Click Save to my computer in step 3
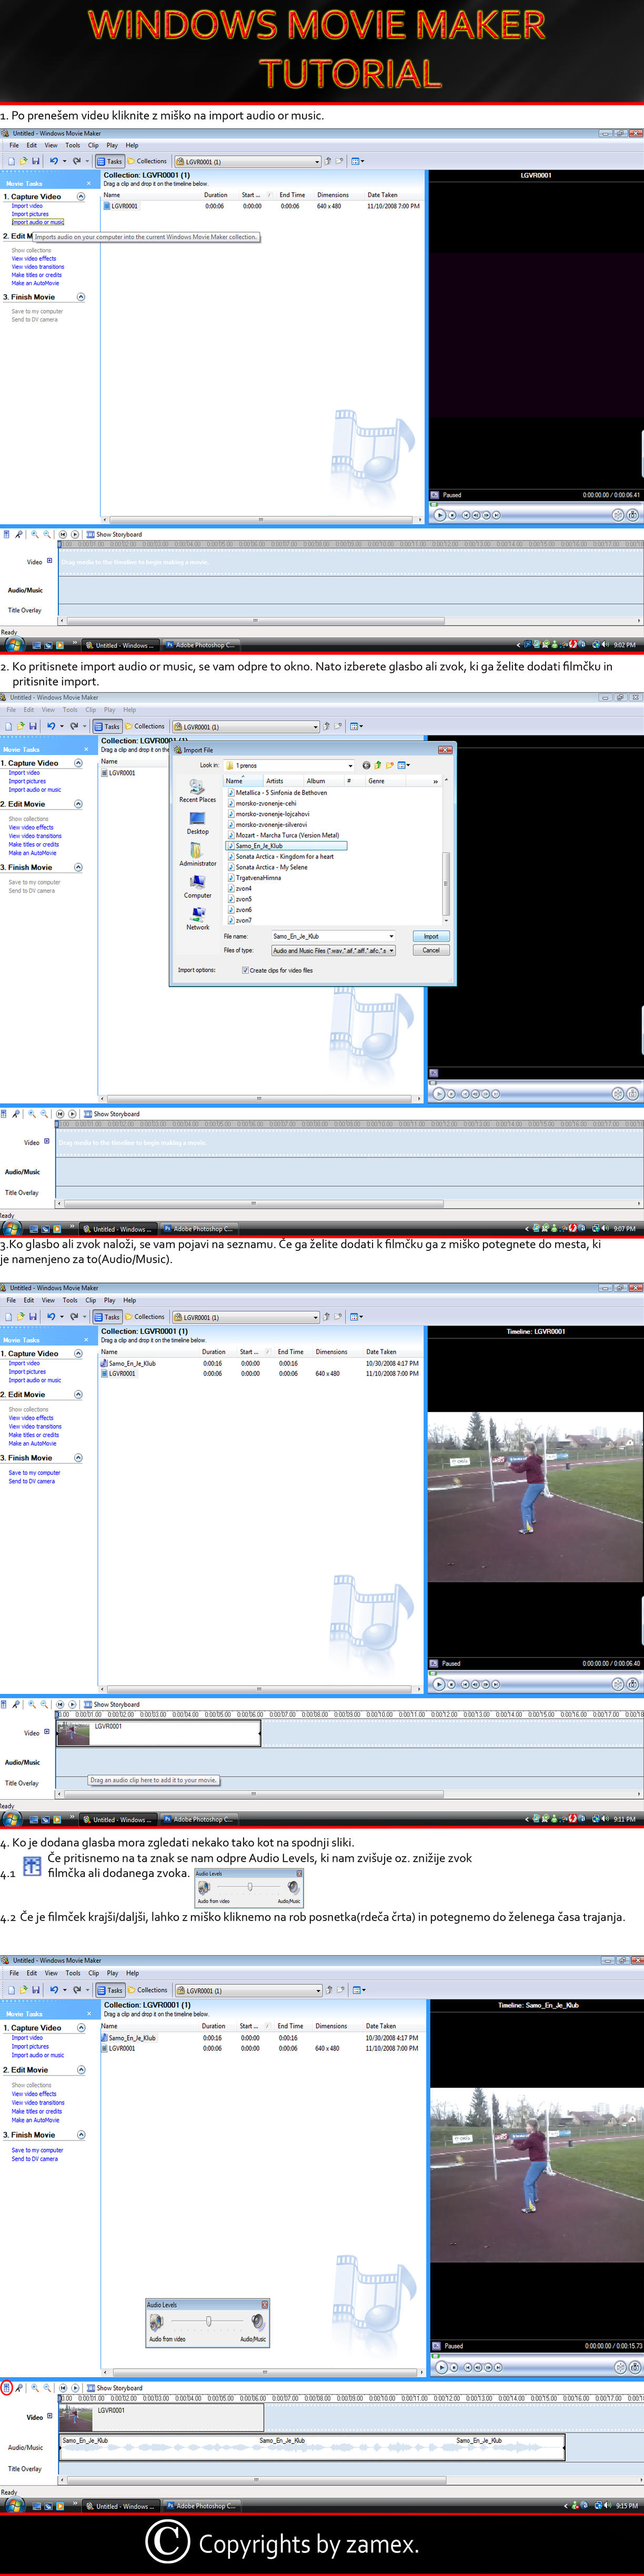Screen dimensions: 644x2576 click(34, 1473)
